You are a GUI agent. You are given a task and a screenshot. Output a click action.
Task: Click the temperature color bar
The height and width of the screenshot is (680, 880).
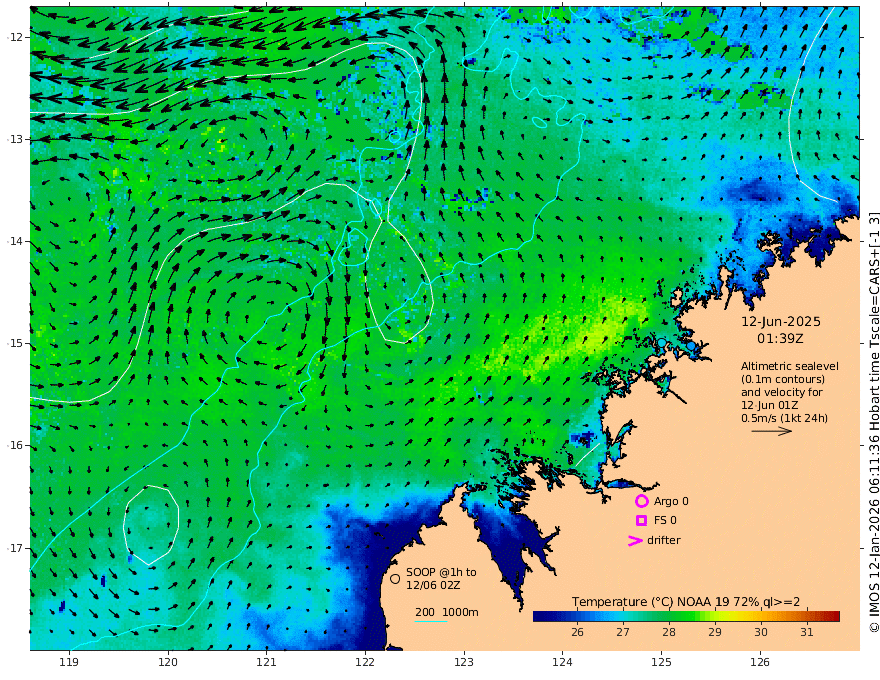click(x=686, y=616)
